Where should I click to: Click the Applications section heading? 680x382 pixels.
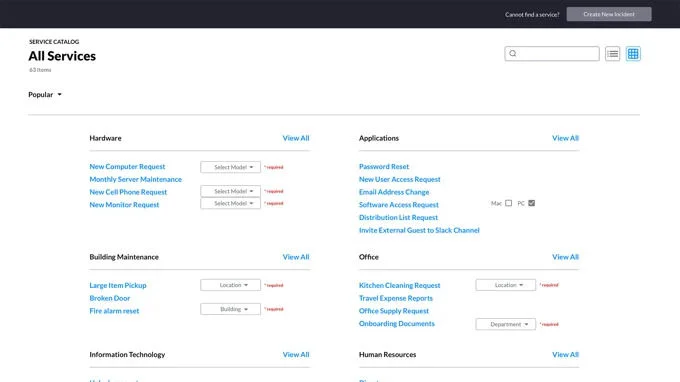pyautogui.click(x=379, y=138)
